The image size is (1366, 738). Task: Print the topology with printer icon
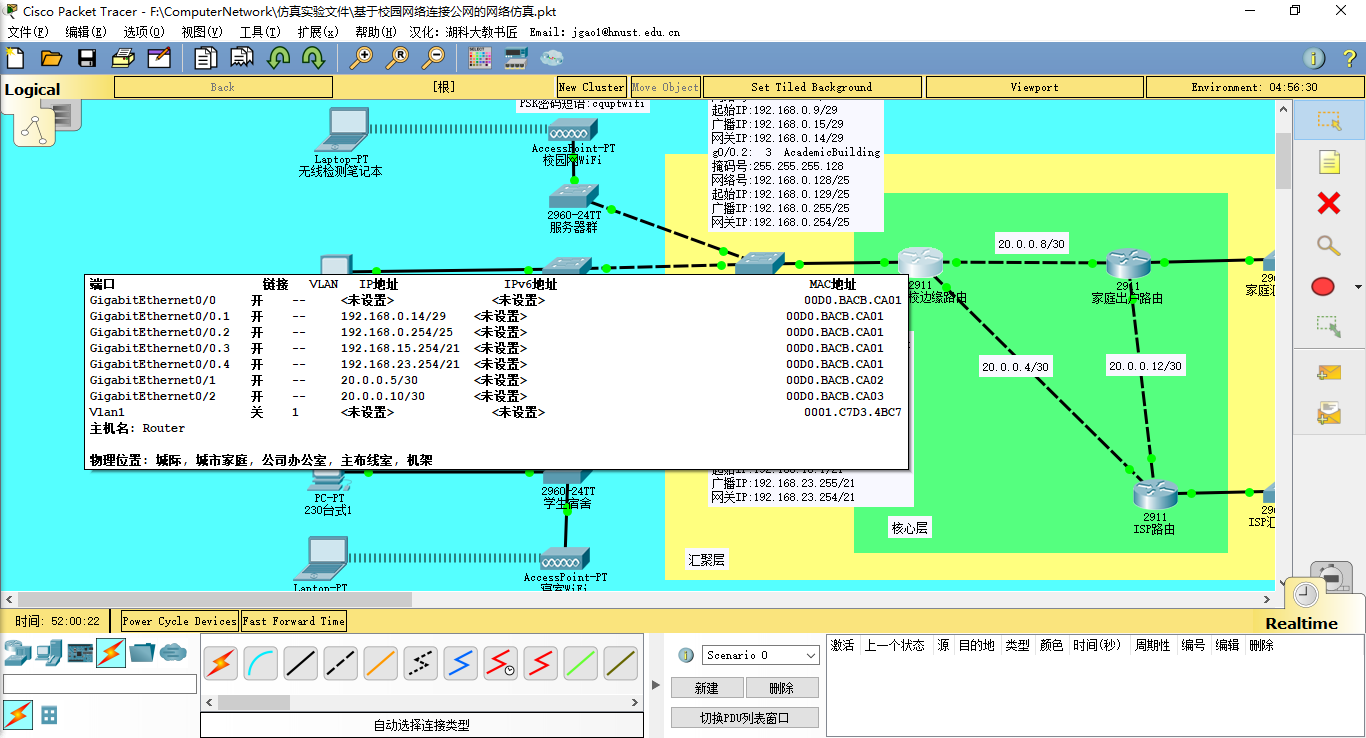pos(123,58)
